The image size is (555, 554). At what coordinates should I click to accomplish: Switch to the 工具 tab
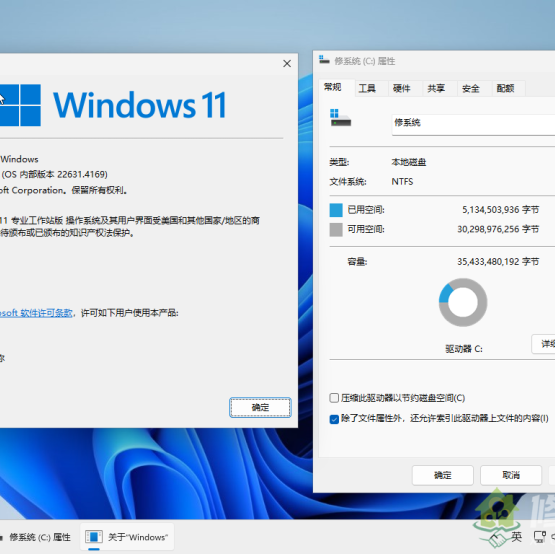pos(367,88)
